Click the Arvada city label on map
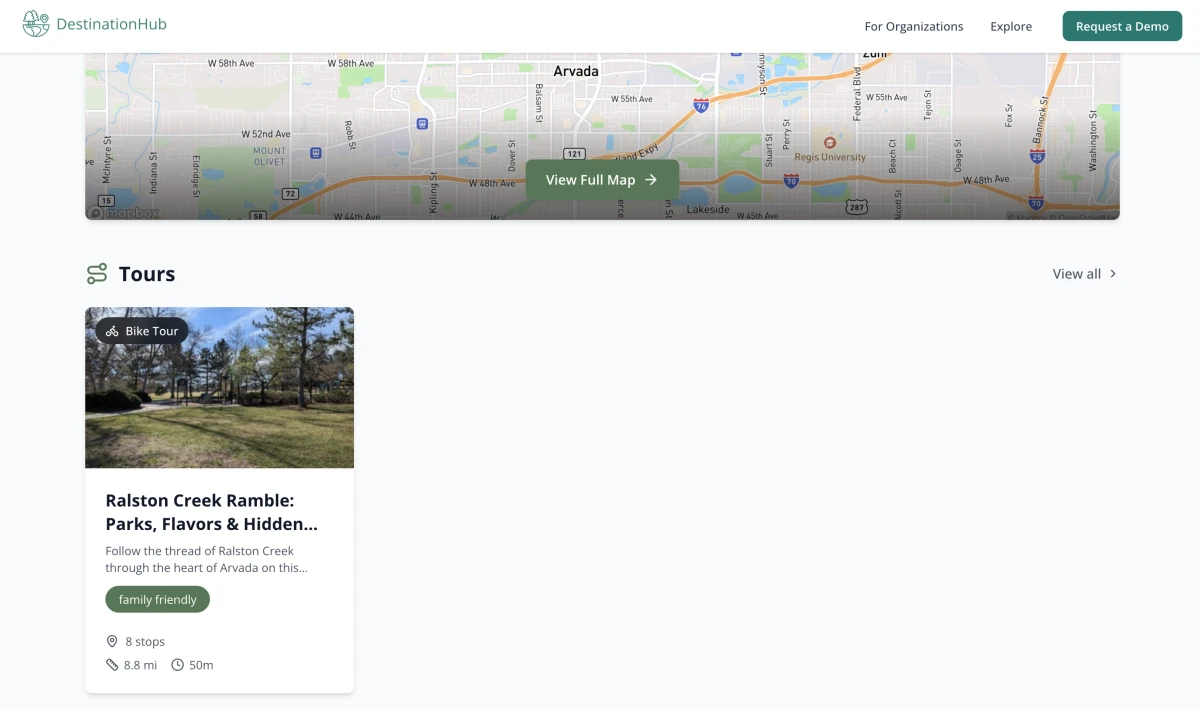Image resolution: width=1200 pixels, height=710 pixels. 576,71
